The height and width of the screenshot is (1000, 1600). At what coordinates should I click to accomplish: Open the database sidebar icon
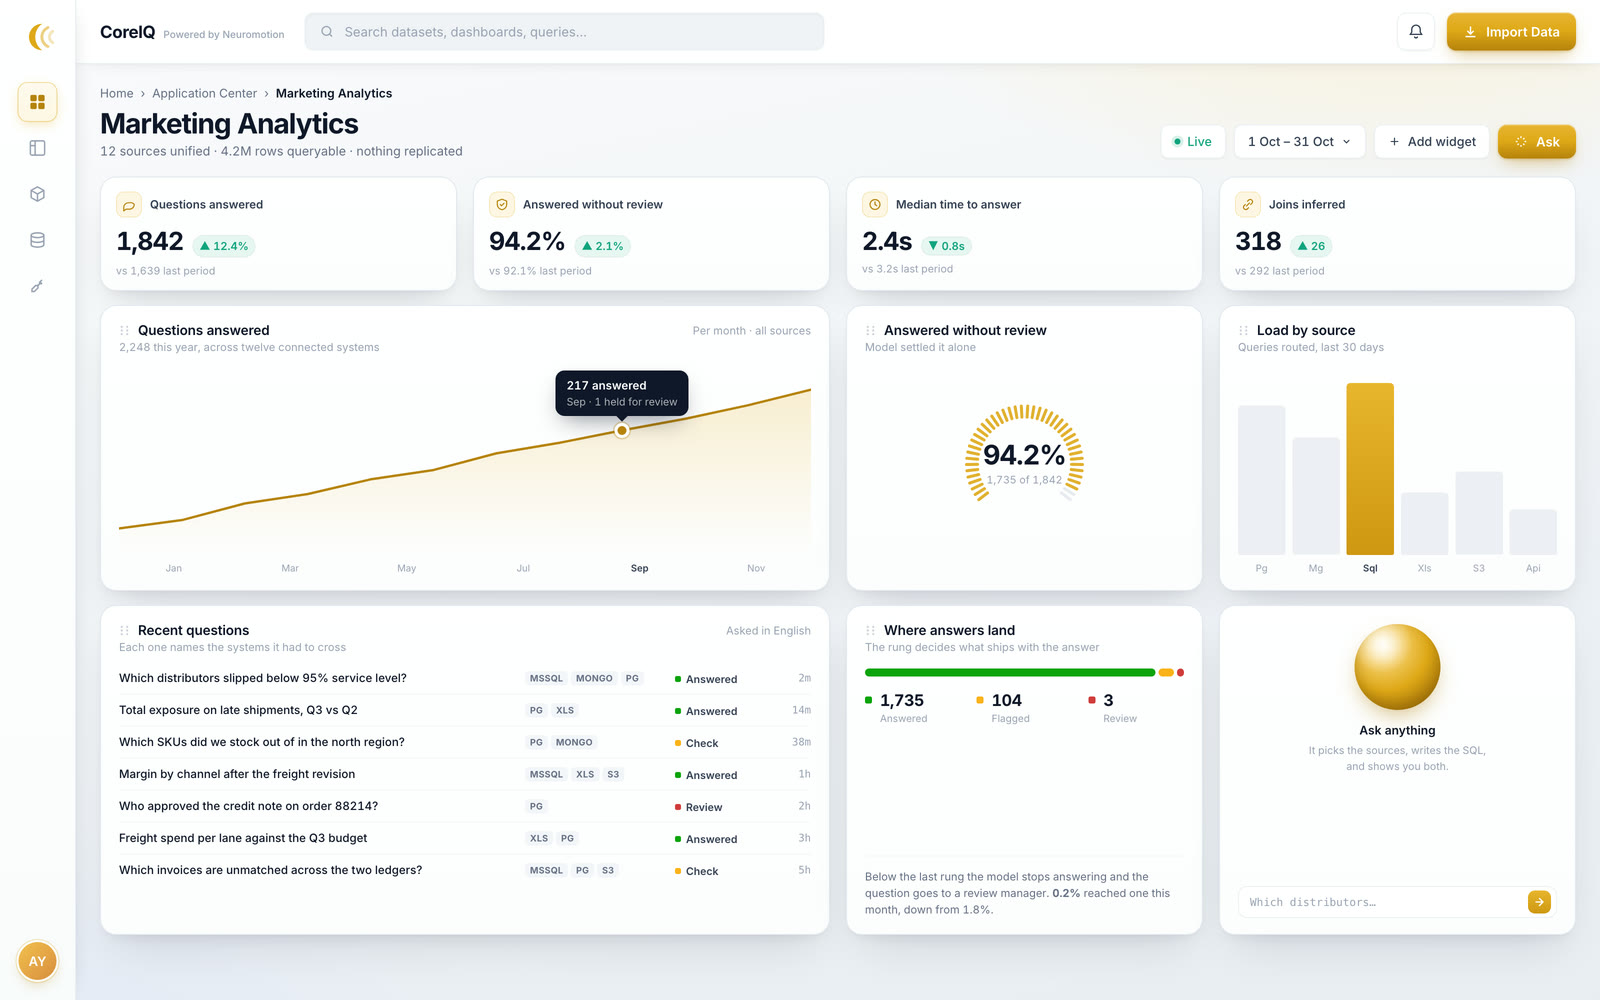click(x=37, y=240)
